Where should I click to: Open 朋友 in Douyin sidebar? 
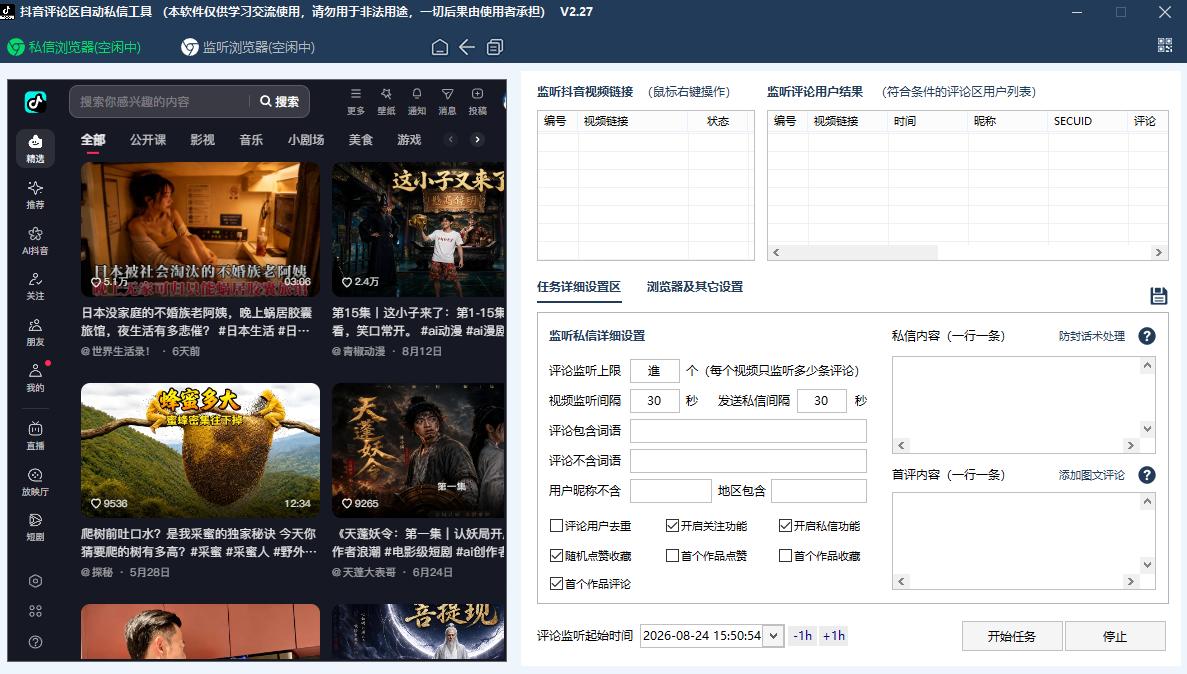35,332
